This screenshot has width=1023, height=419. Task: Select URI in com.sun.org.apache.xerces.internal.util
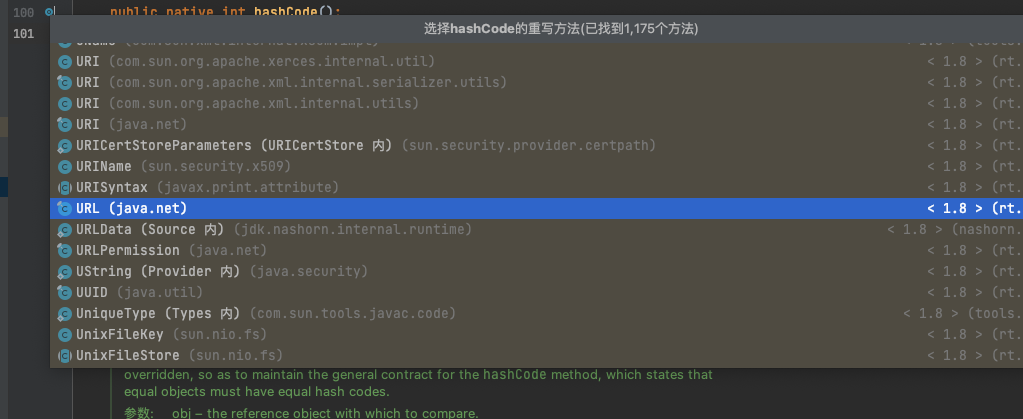pos(536,62)
